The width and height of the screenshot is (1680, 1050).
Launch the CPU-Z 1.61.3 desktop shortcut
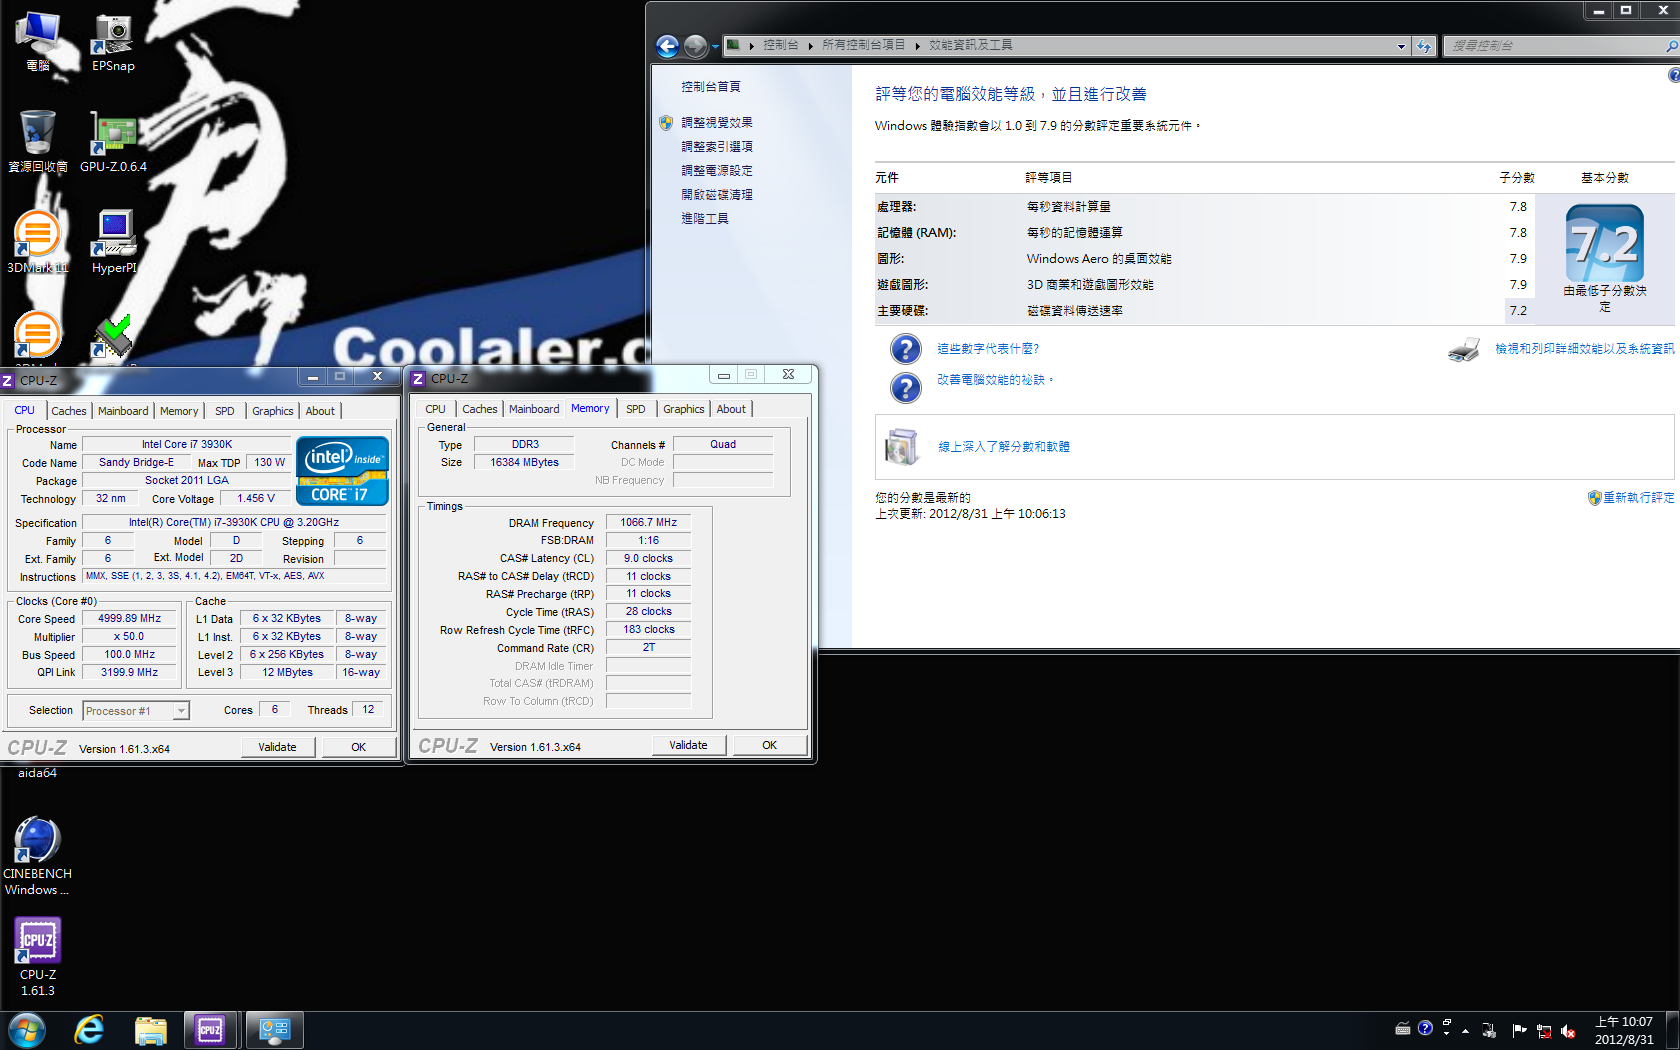37,957
